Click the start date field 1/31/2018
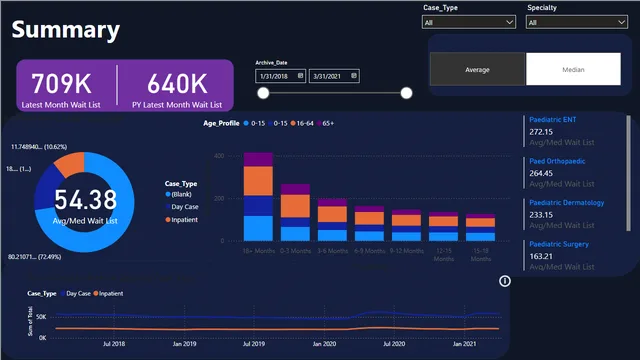 [280, 76]
